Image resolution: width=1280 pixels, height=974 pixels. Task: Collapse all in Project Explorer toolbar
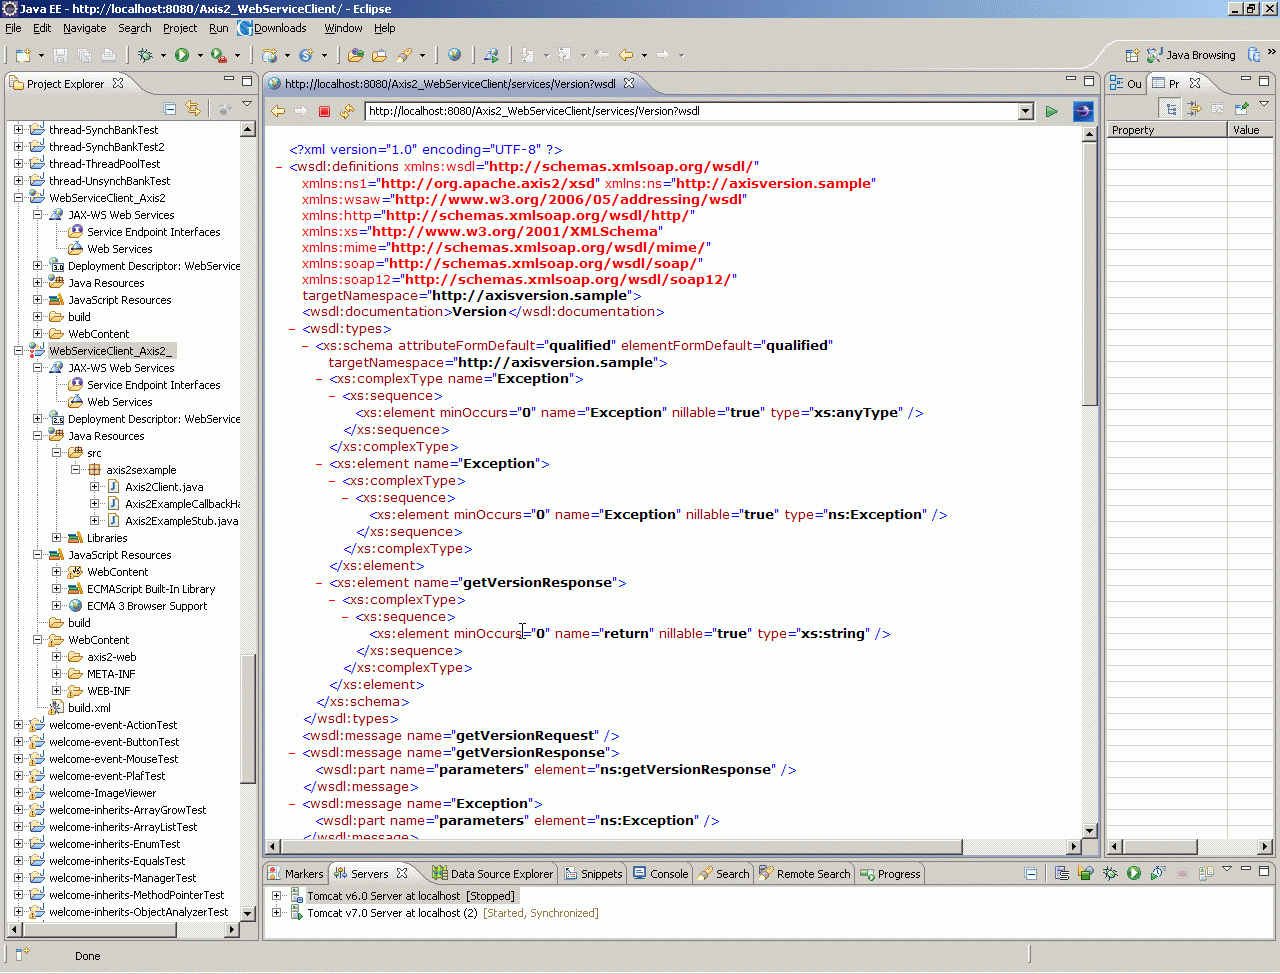(x=170, y=108)
